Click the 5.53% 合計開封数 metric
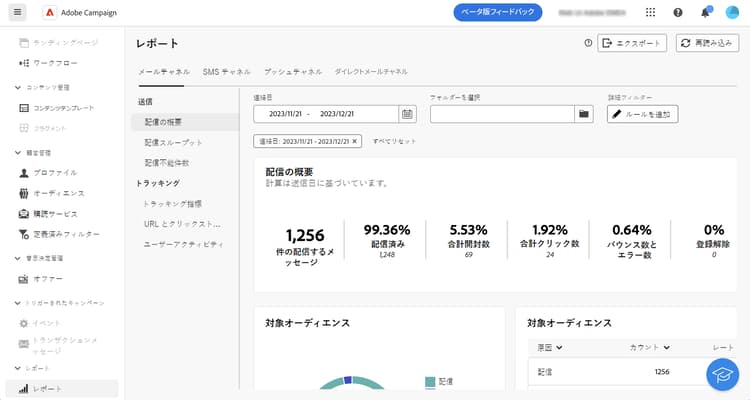 pos(468,242)
